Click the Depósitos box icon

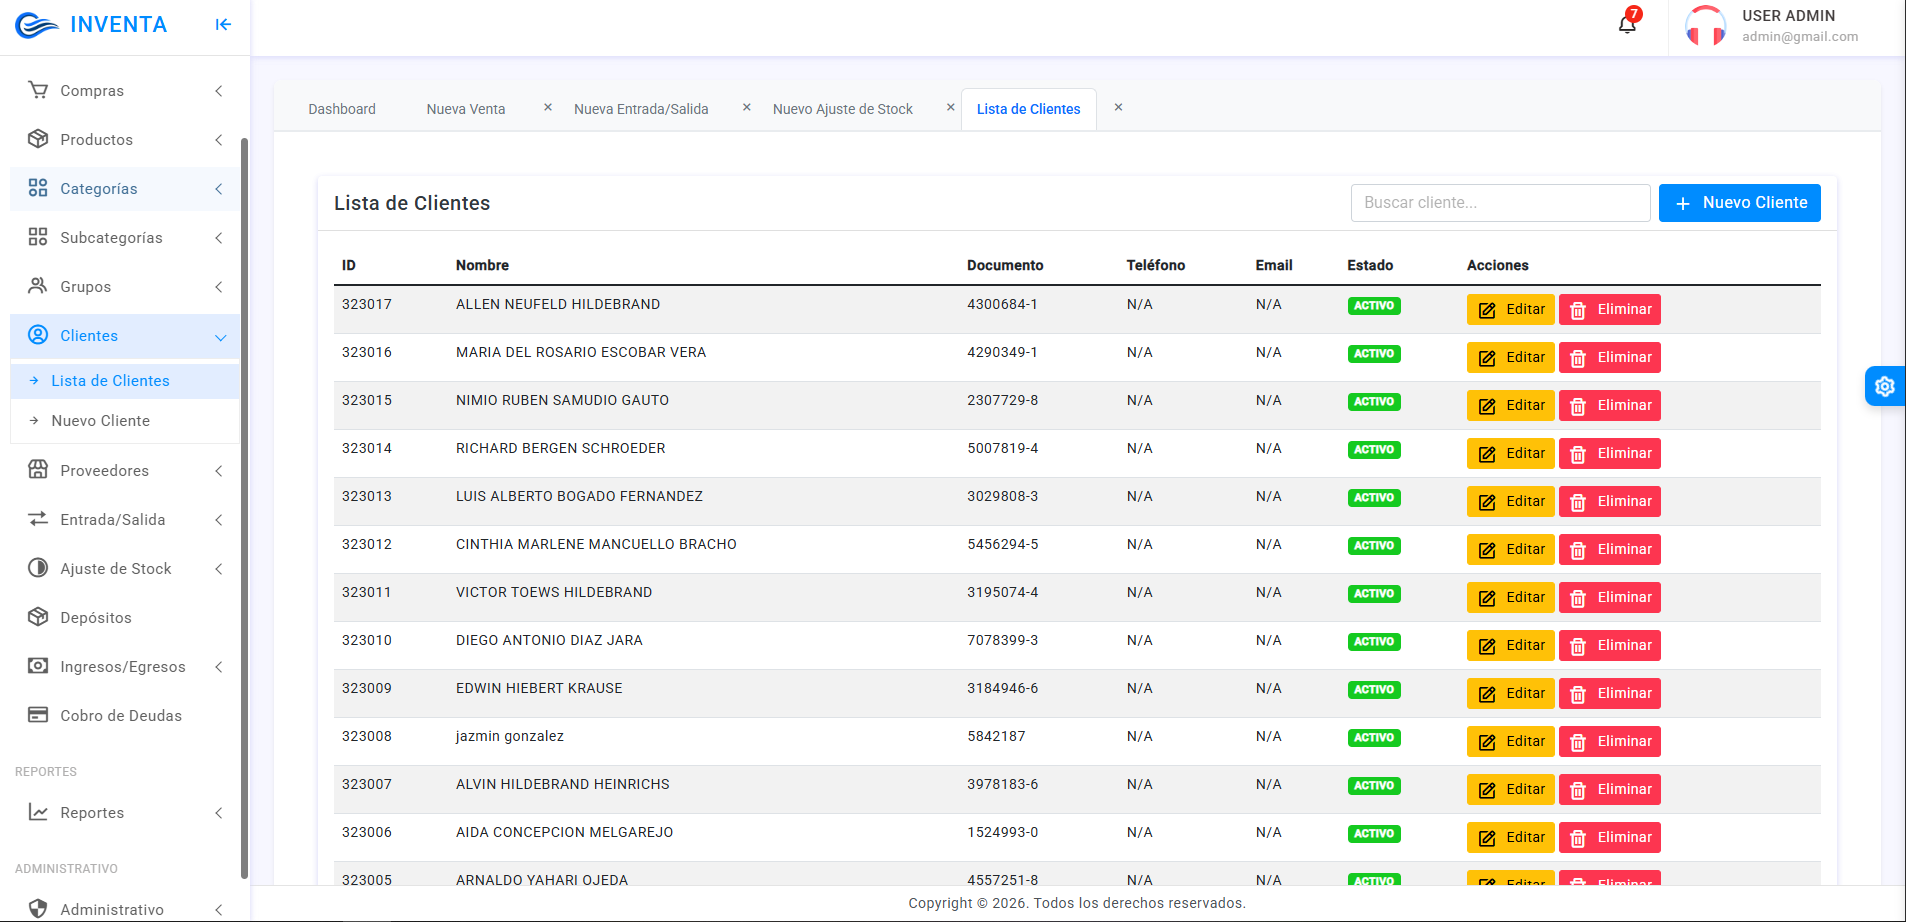[38, 617]
